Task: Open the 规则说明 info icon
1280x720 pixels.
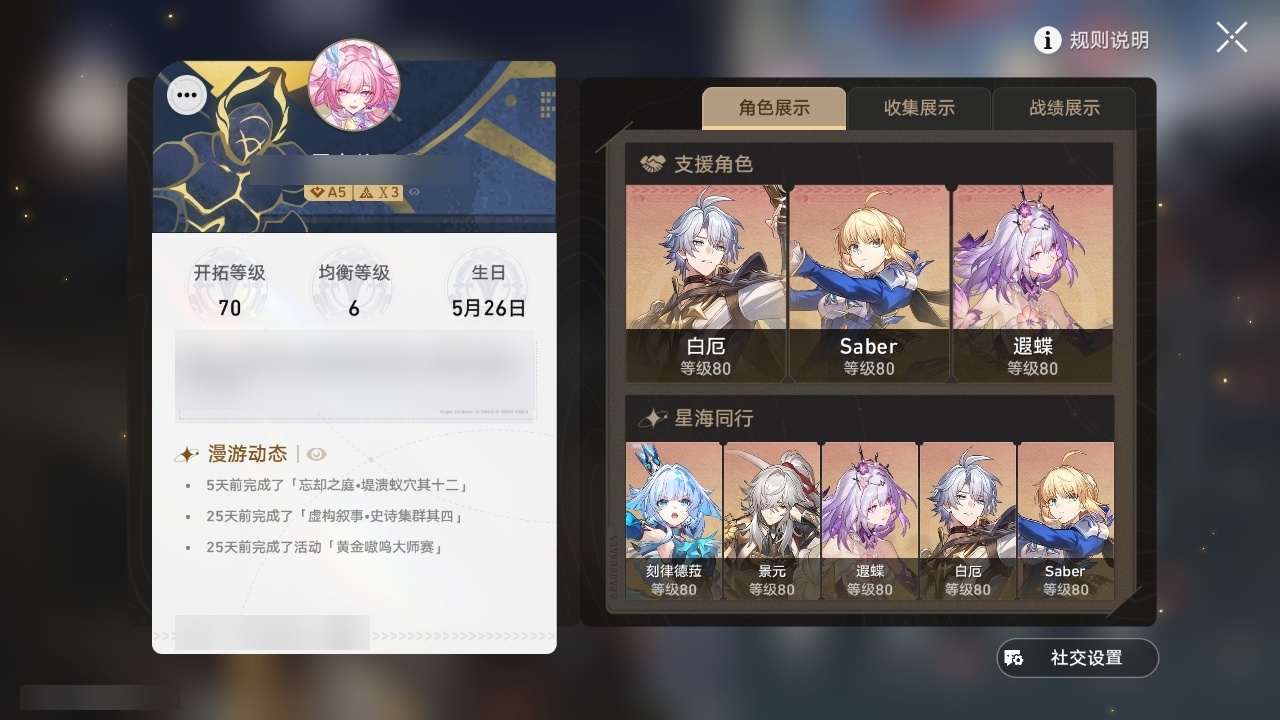Action: point(1047,40)
